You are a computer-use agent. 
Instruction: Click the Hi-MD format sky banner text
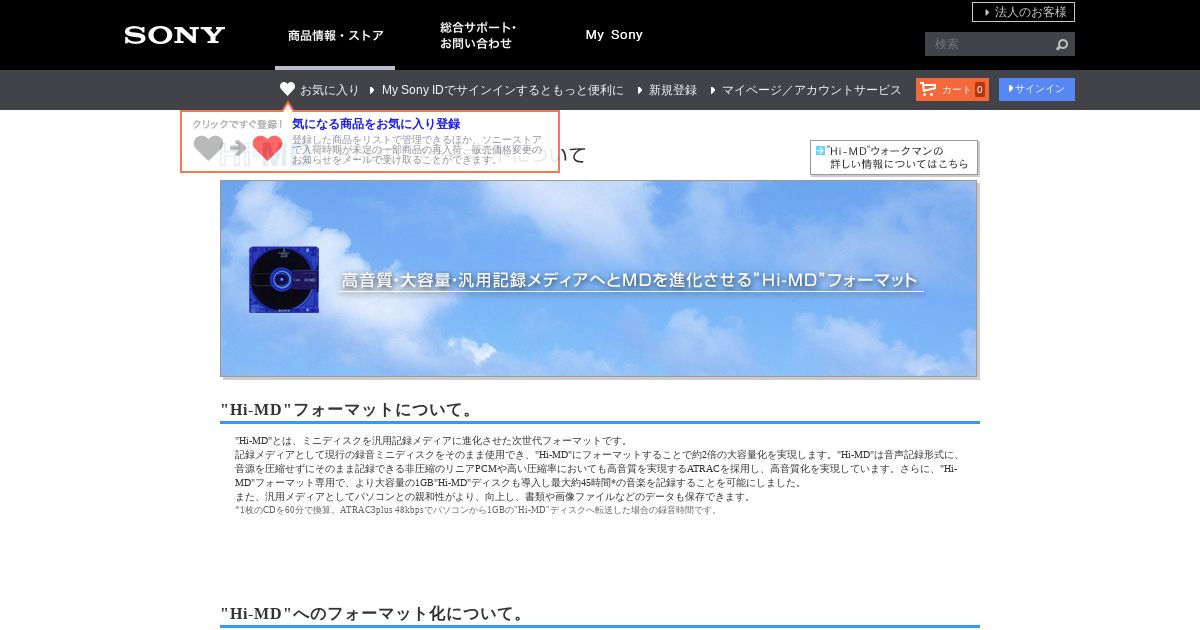click(x=630, y=281)
